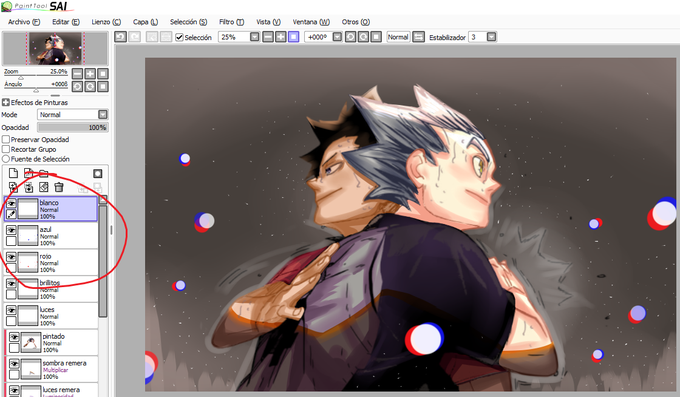Click the pencil icon on blanco layer
Image resolution: width=680 pixels, height=397 pixels.
[x=11, y=214]
